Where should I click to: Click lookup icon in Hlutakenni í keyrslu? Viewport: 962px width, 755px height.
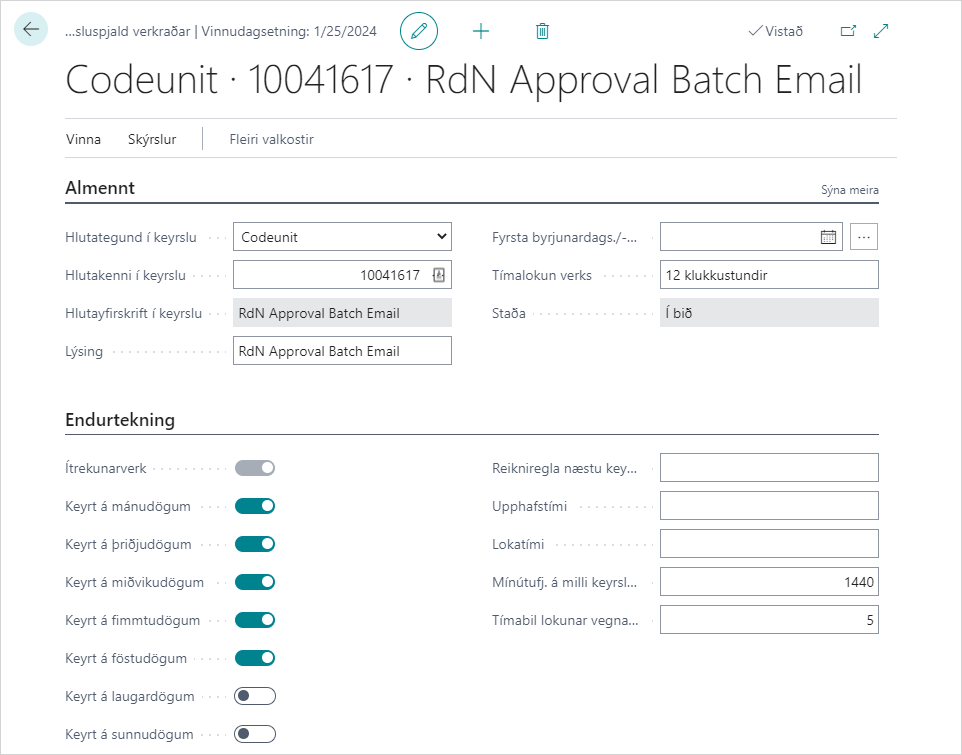tap(438, 275)
